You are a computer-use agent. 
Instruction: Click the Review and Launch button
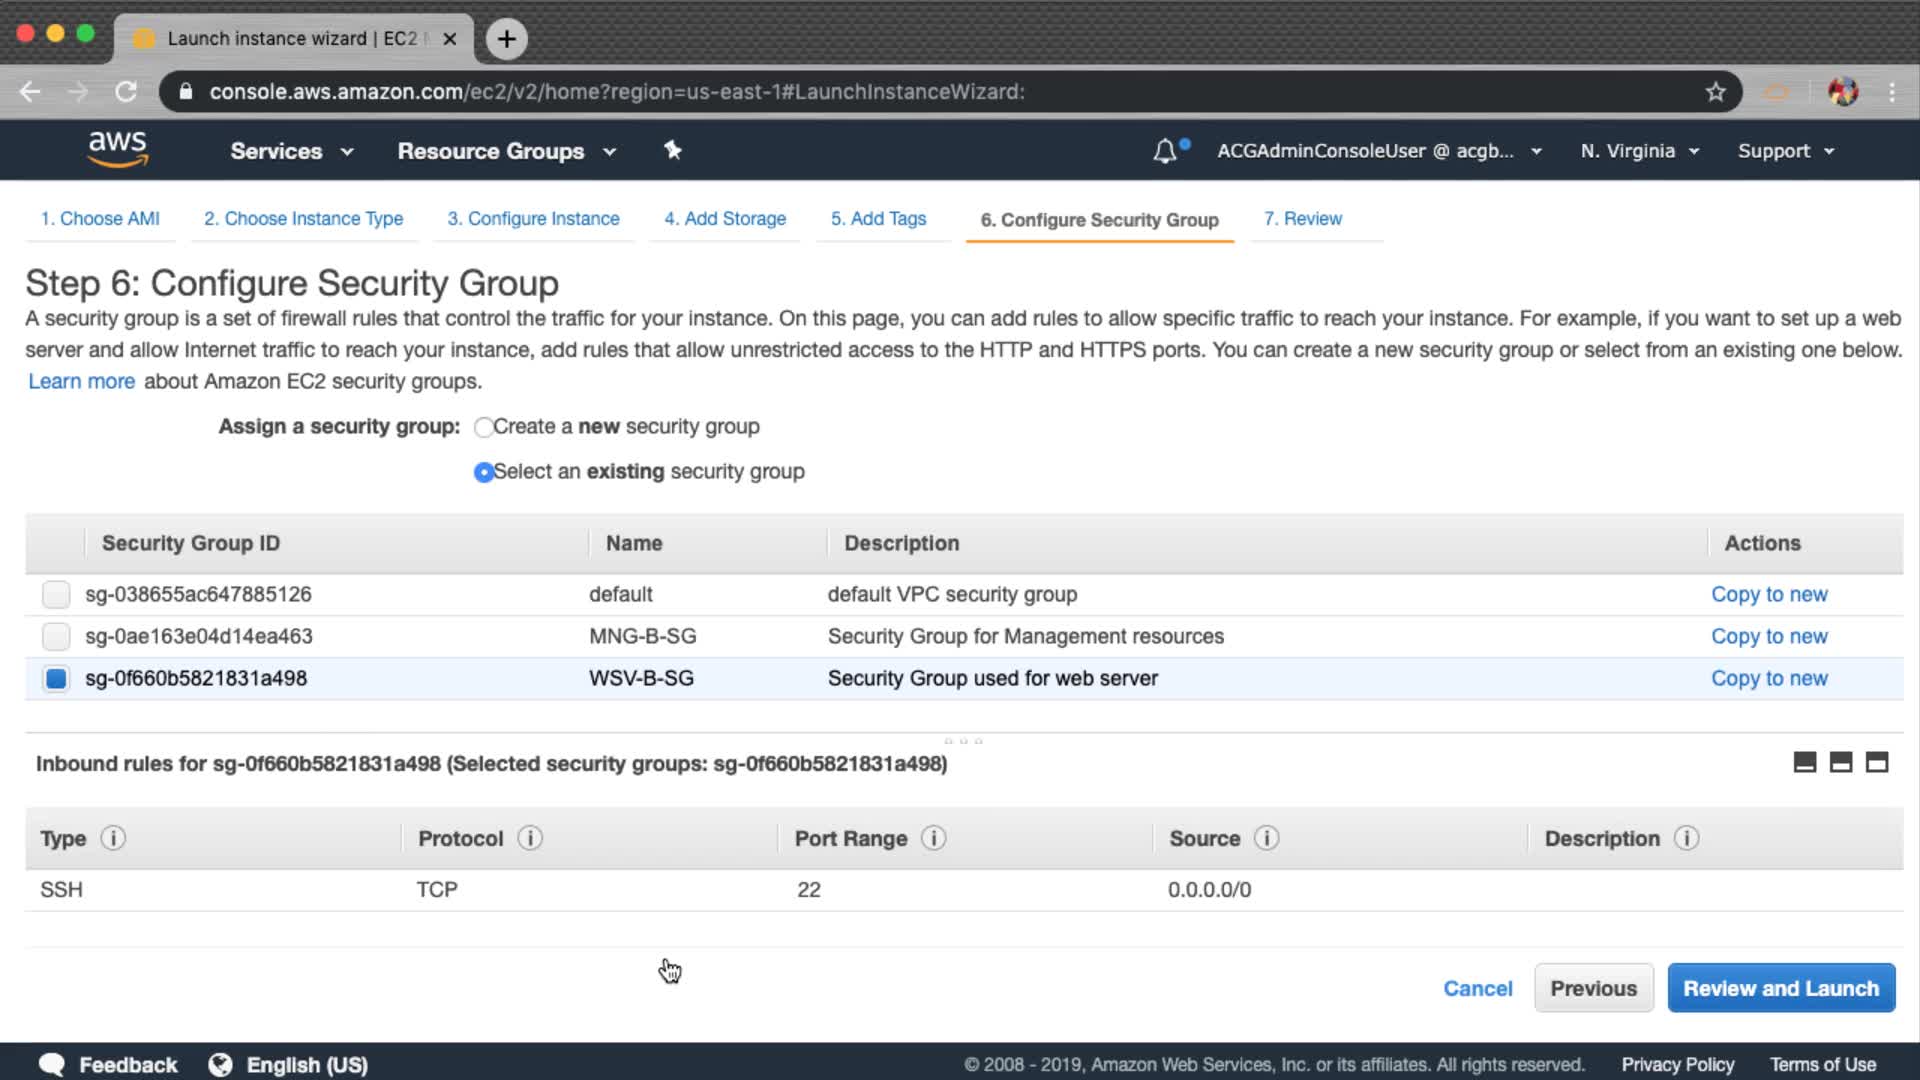pyautogui.click(x=1780, y=988)
